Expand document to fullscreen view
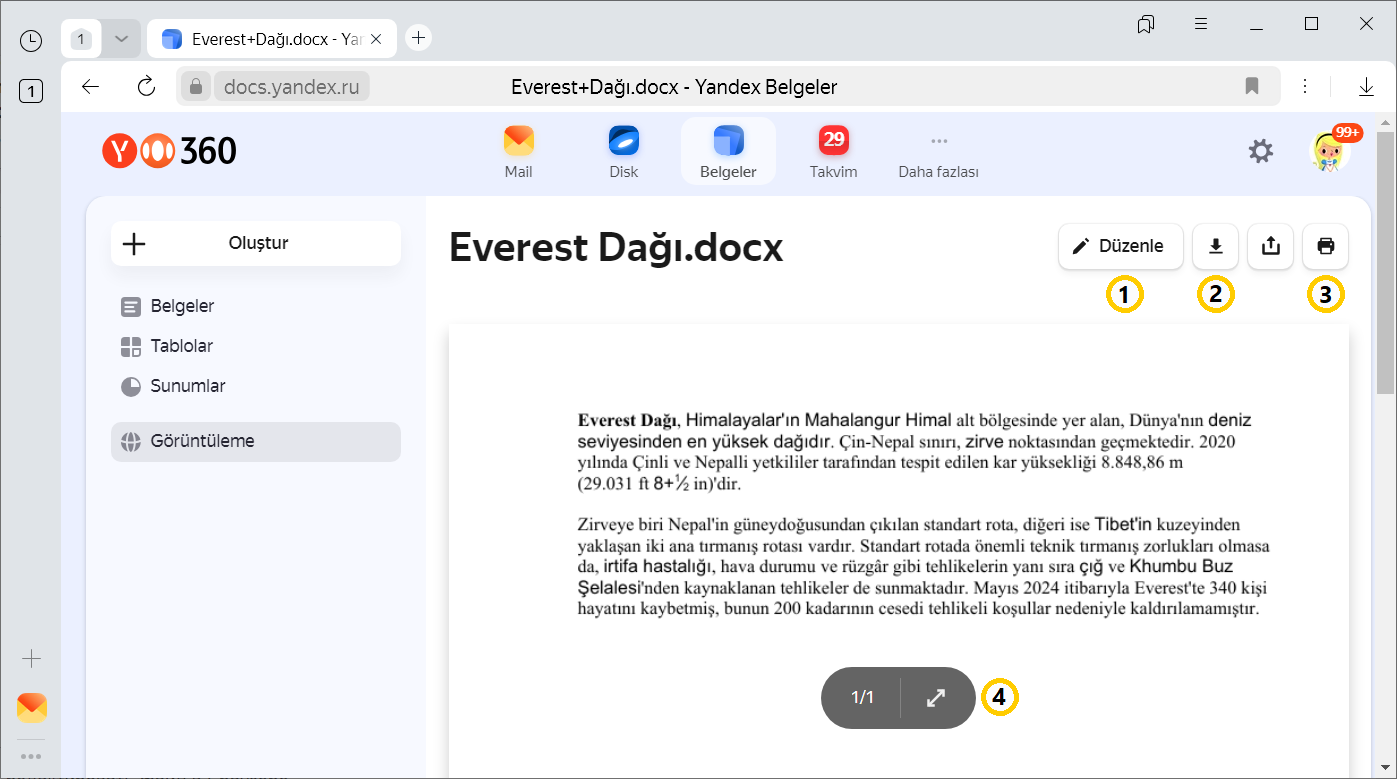The width and height of the screenshot is (1397, 779). 936,698
